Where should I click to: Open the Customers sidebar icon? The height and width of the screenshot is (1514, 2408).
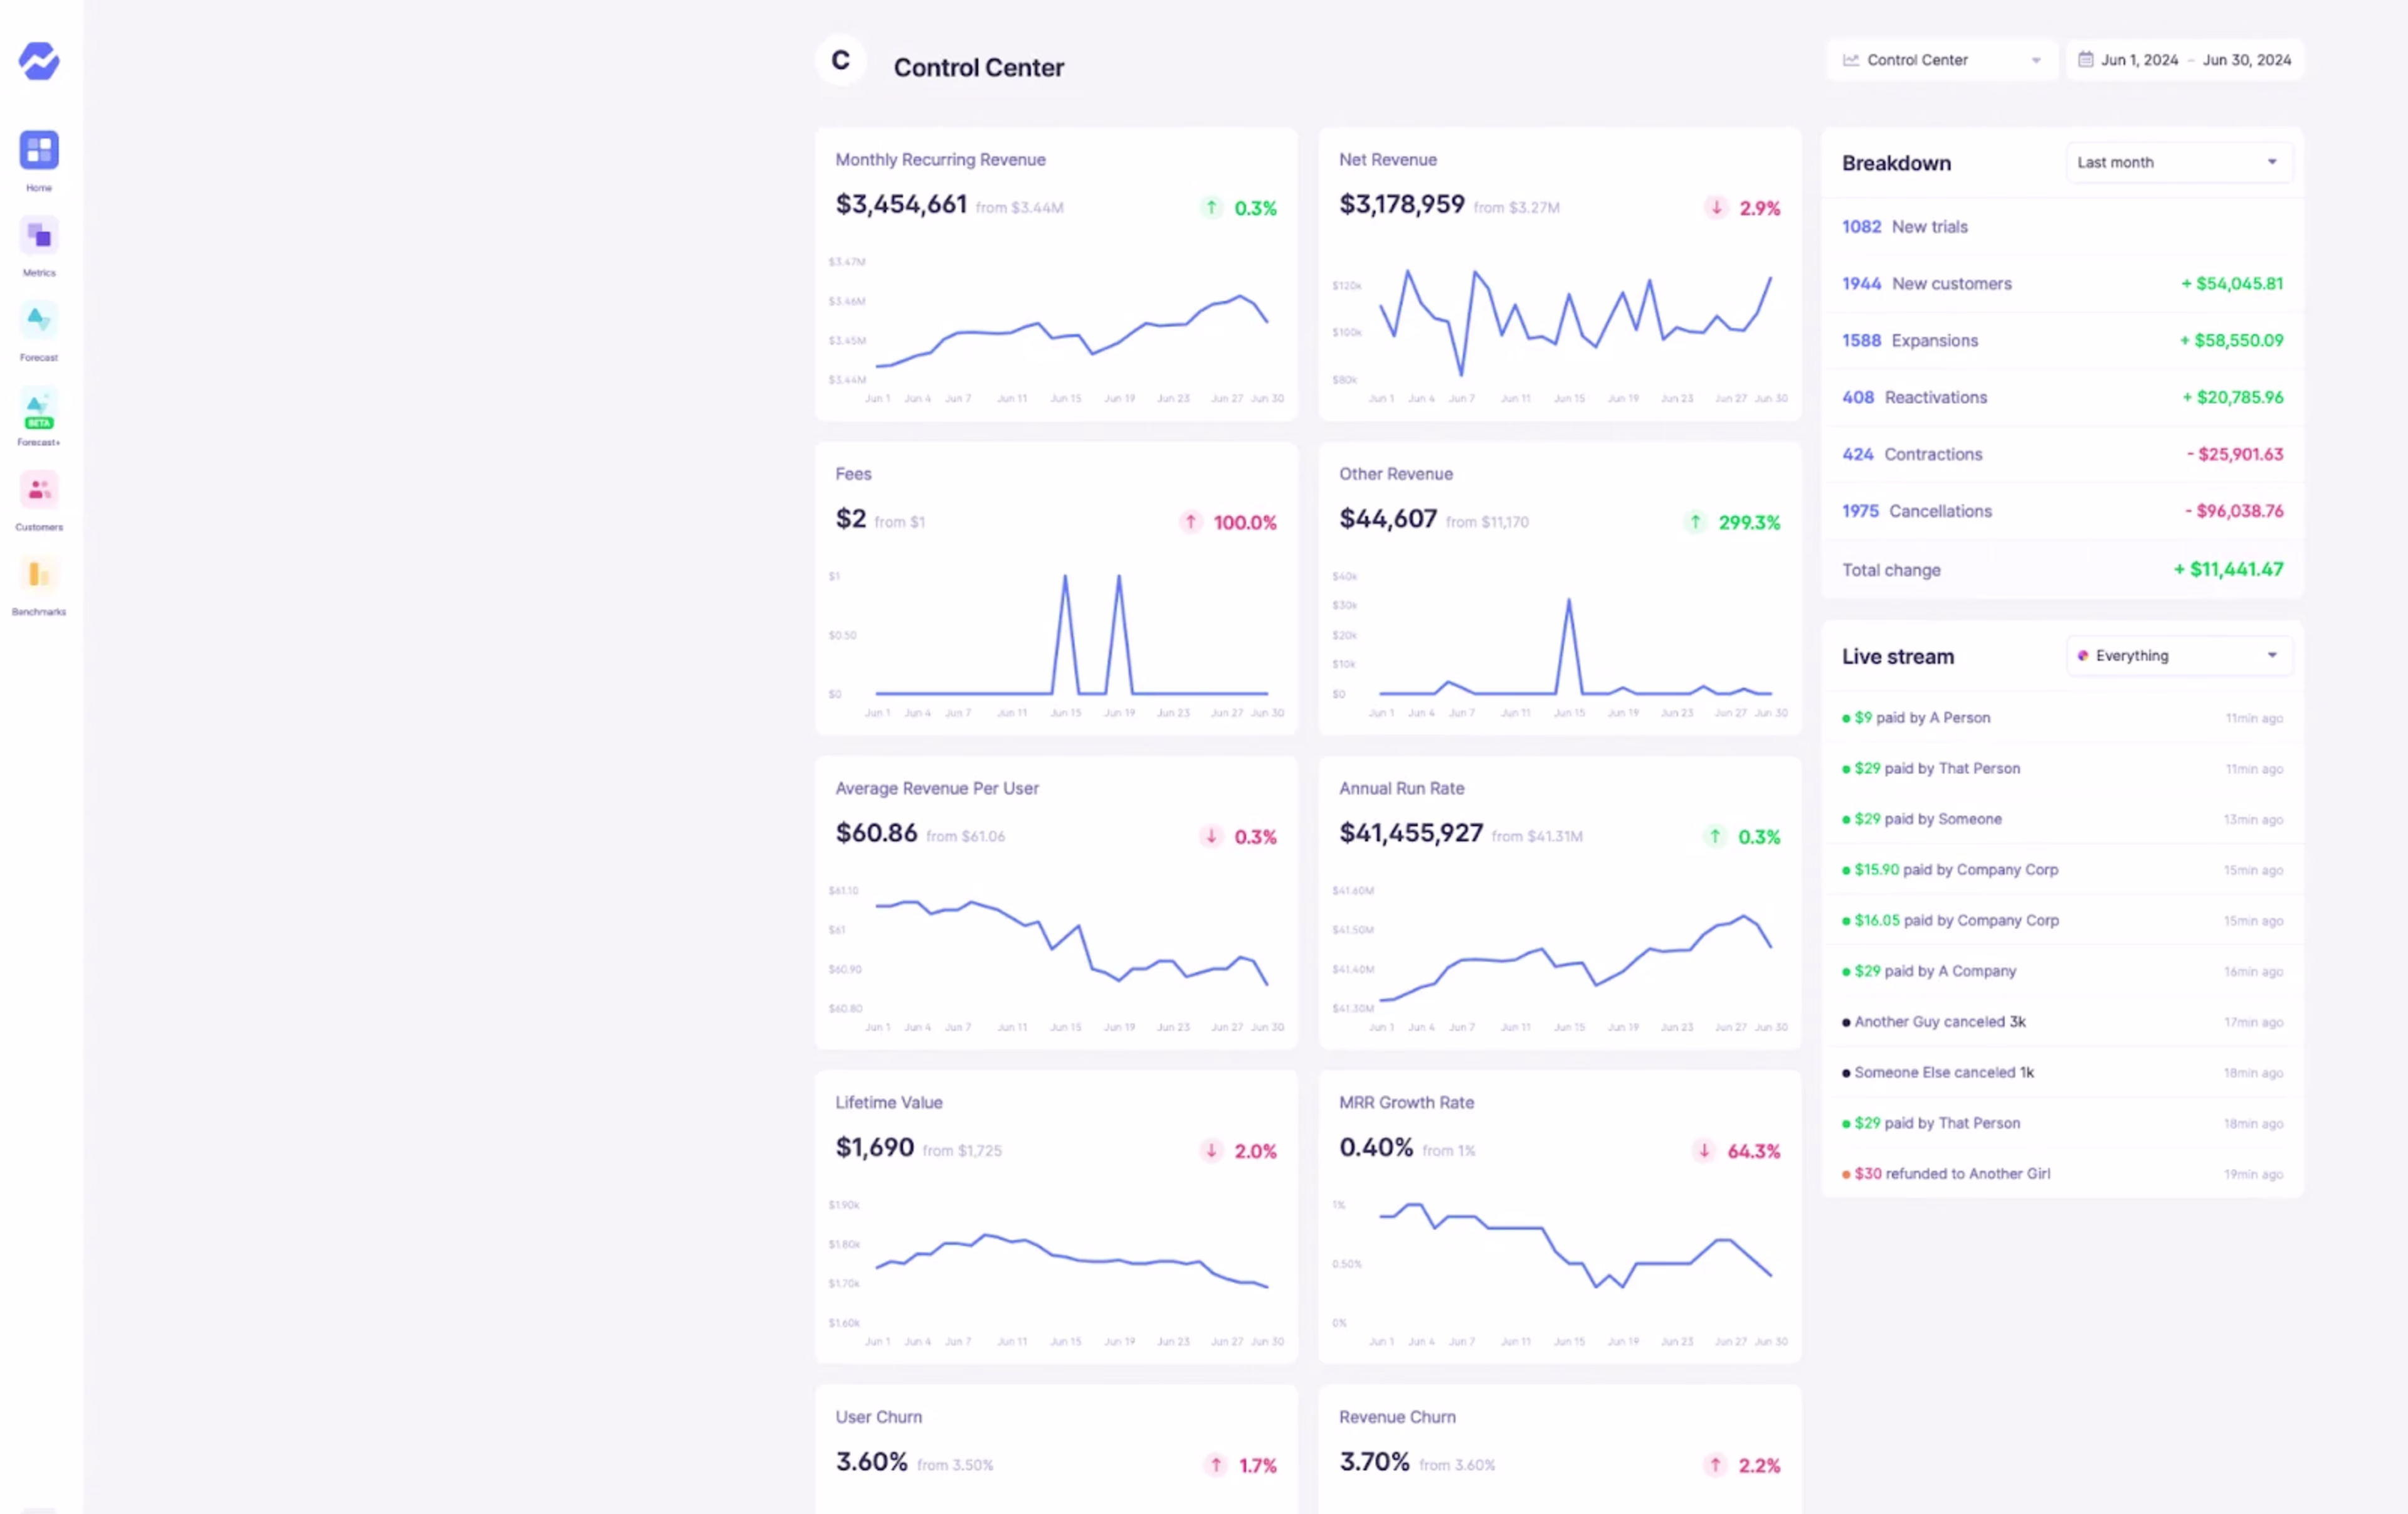tap(39, 491)
